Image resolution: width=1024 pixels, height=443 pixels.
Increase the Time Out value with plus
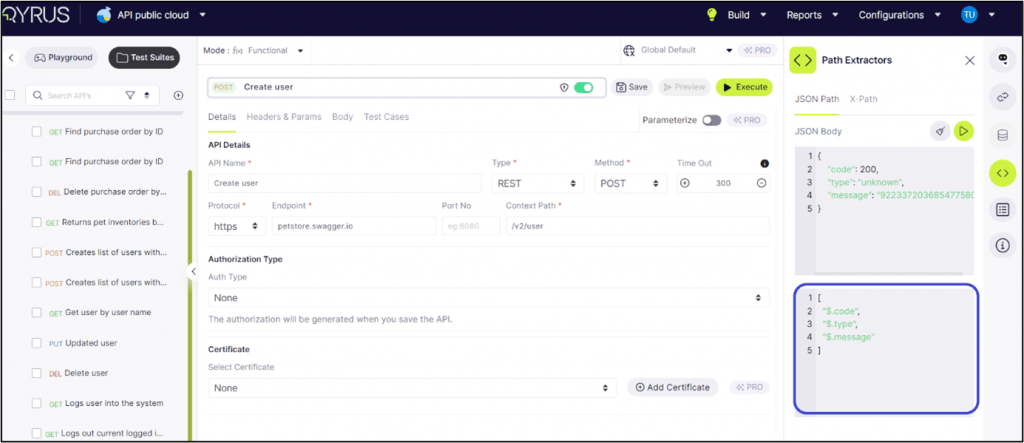click(685, 183)
